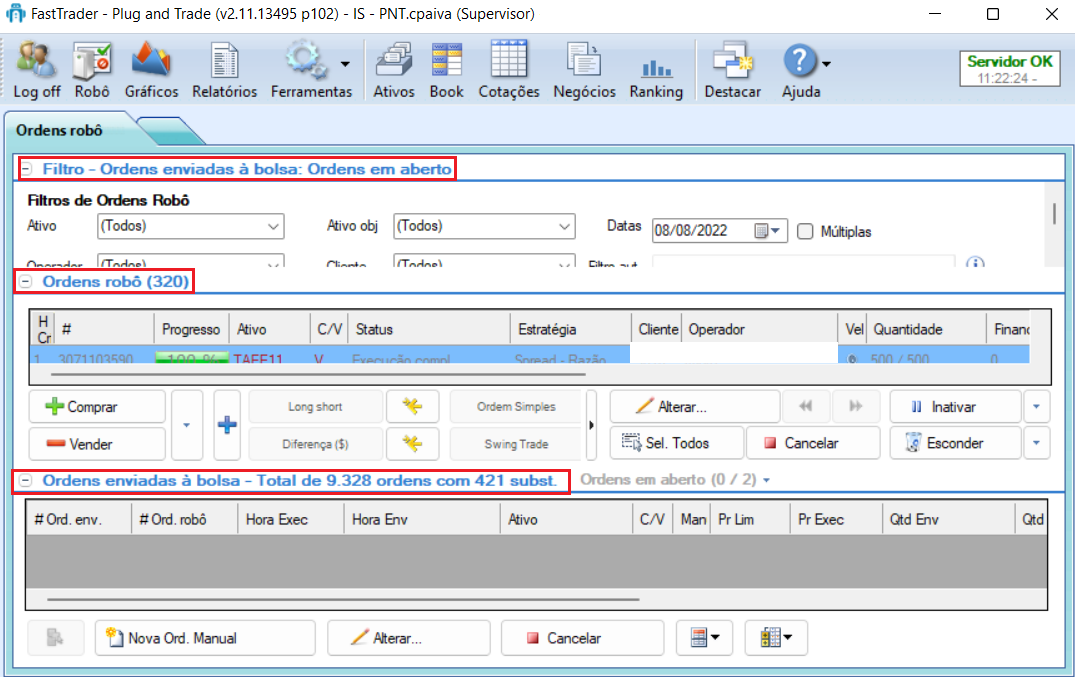The image size is (1075, 678).
Task: Select the Ordens robô tab
Action: (59, 130)
